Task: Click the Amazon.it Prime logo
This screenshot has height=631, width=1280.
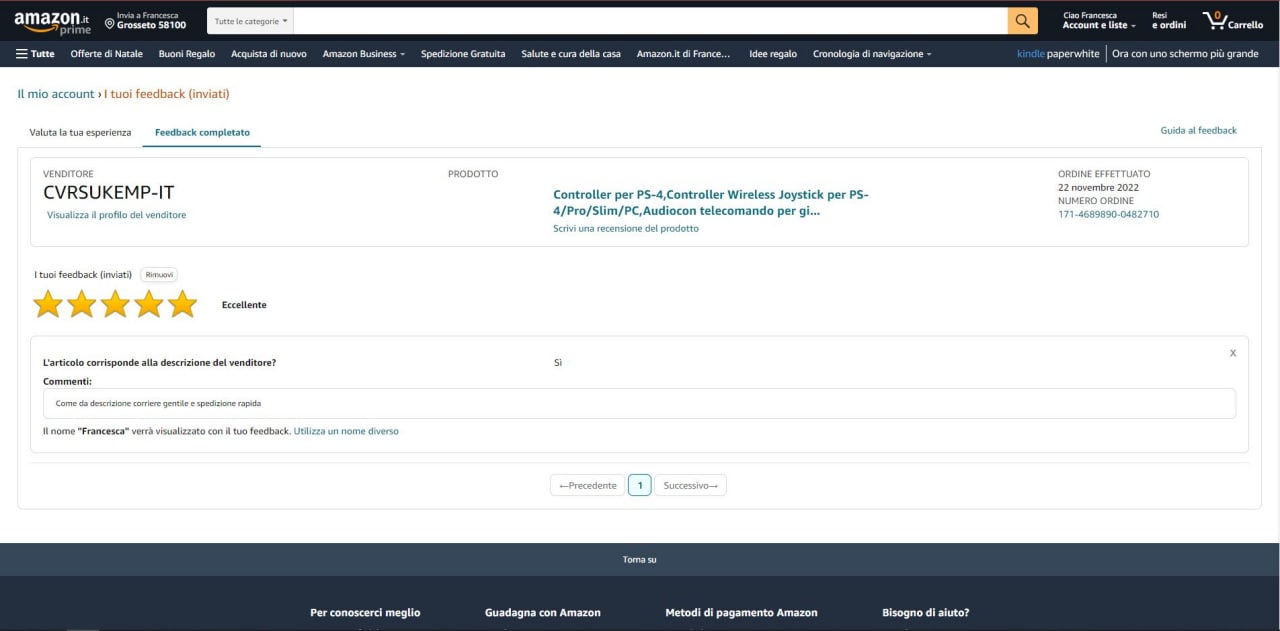Action: coord(52,22)
